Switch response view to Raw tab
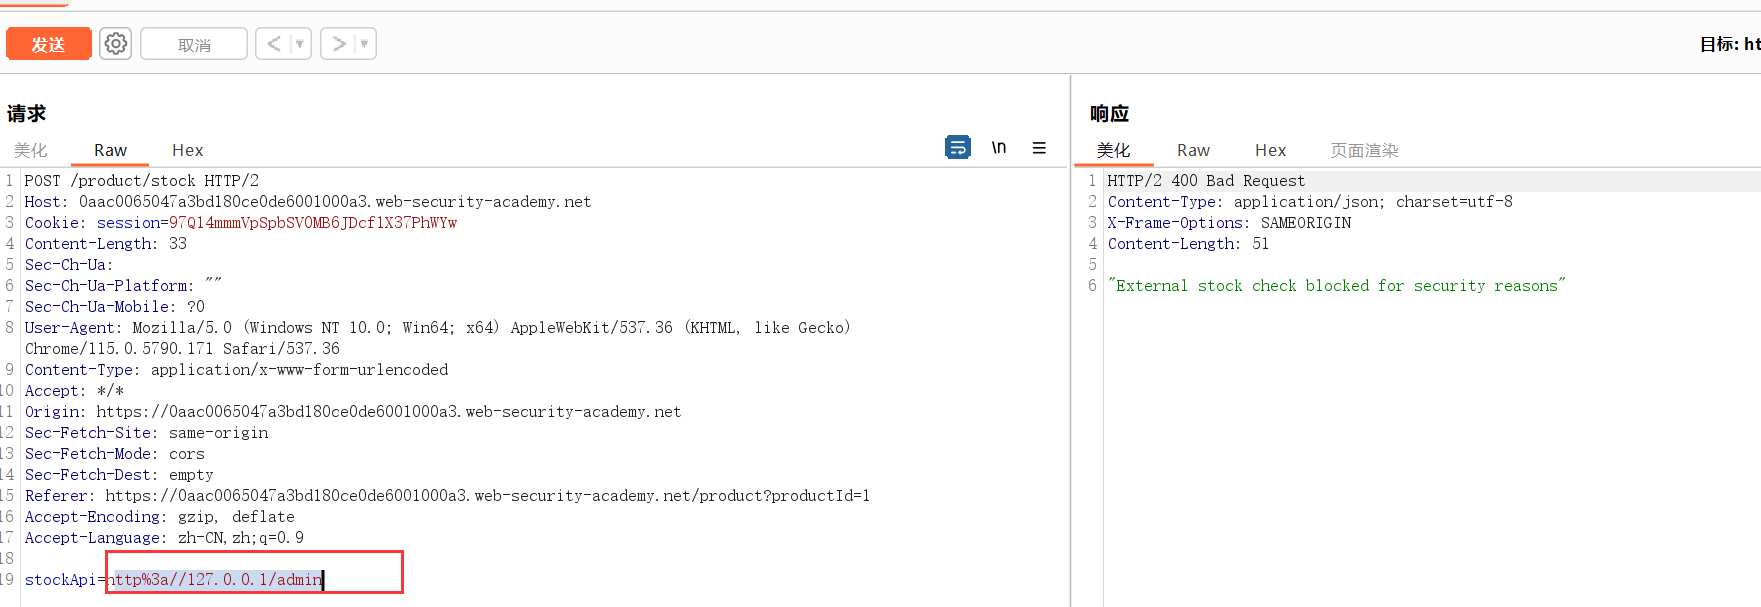 pyautogui.click(x=1193, y=150)
